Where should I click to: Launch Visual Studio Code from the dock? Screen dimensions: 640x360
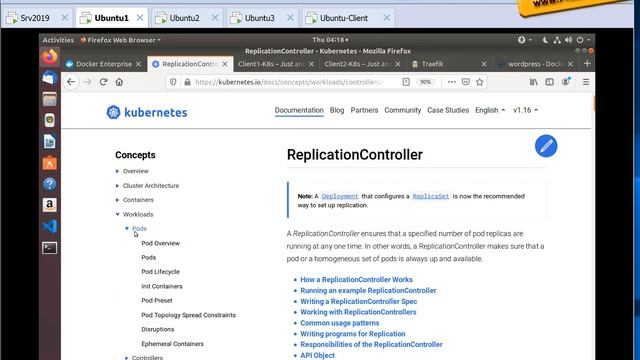tap(49, 226)
